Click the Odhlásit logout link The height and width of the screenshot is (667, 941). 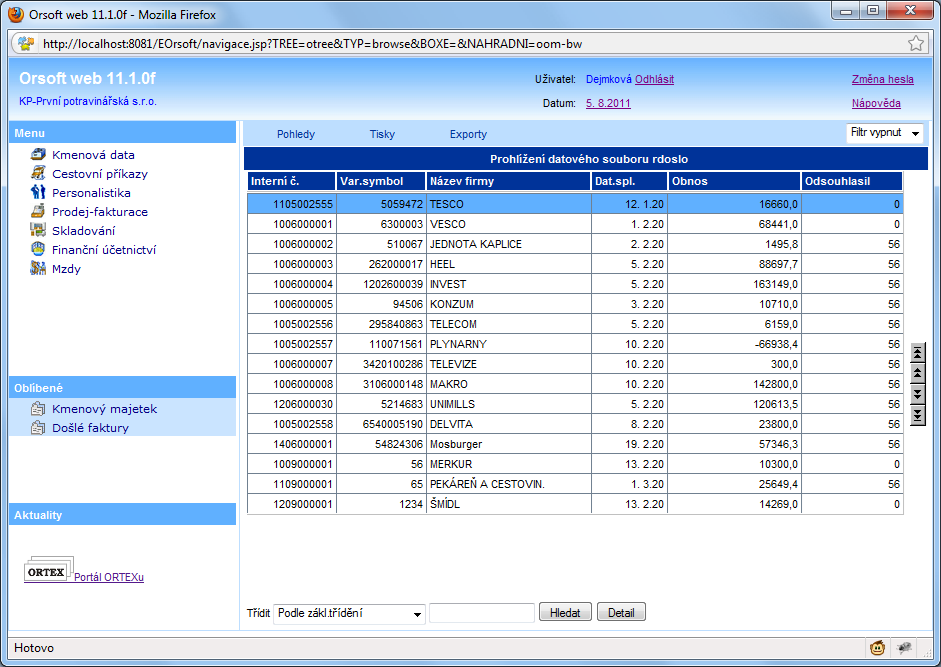click(x=654, y=79)
